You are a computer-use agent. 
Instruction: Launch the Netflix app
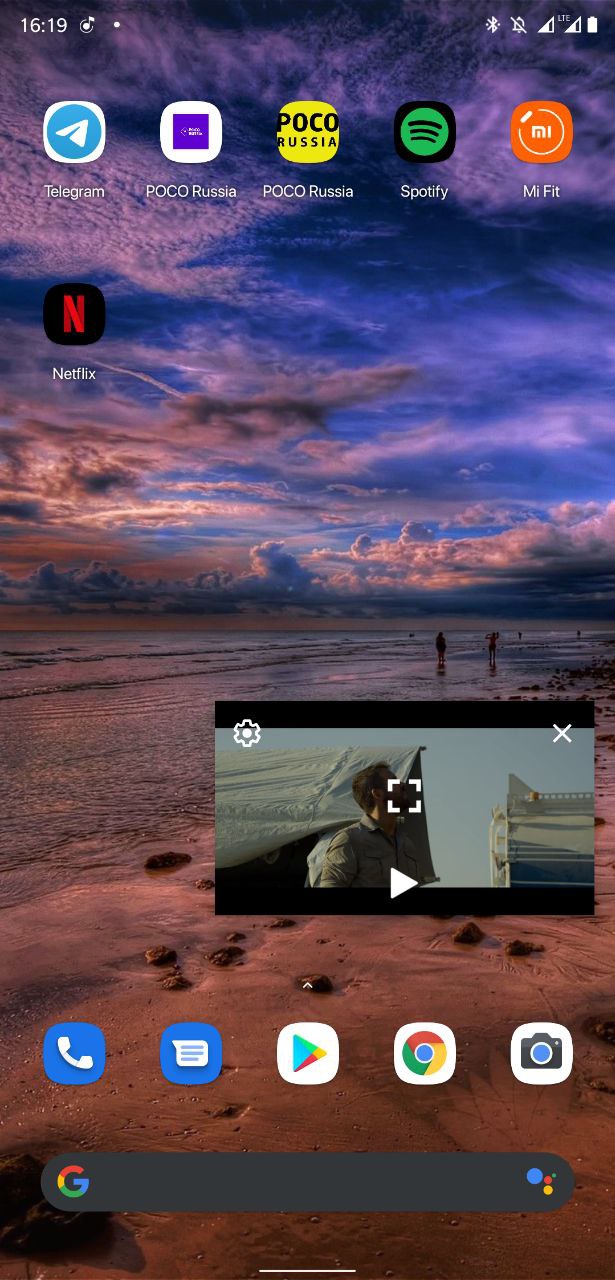point(74,314)
